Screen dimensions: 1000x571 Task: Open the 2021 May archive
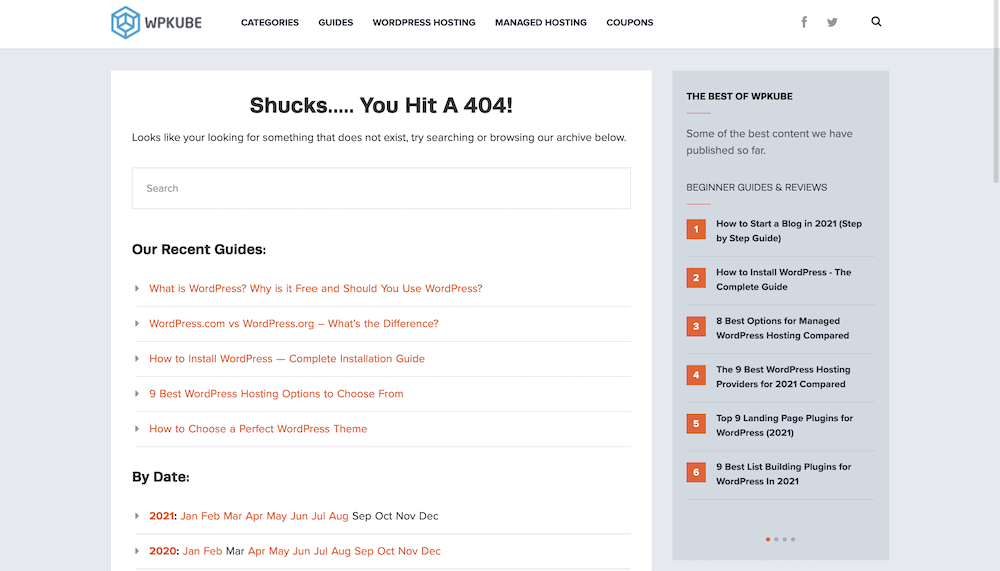point(277,515)
